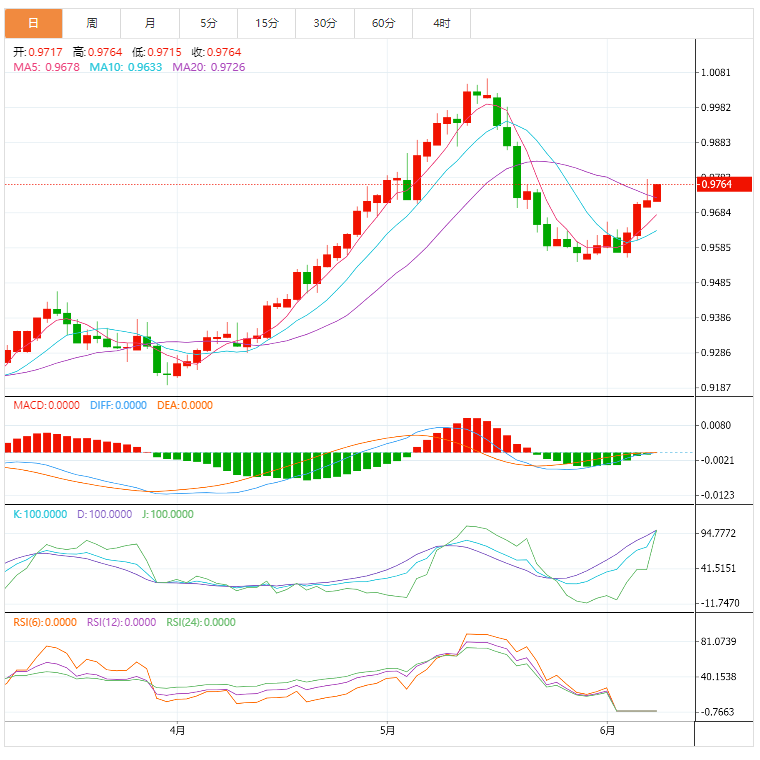
Task: Click the 0.9883 price axis label
Action: click(x=716, y=142)
